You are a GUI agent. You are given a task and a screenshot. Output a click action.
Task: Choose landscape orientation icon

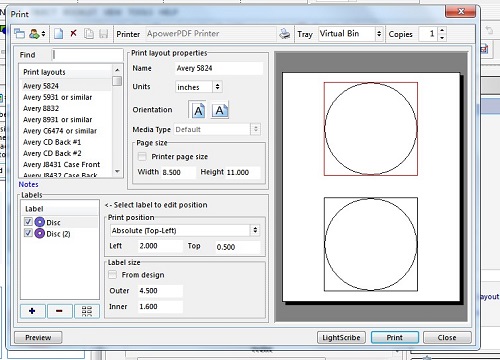tap(220, 110)
